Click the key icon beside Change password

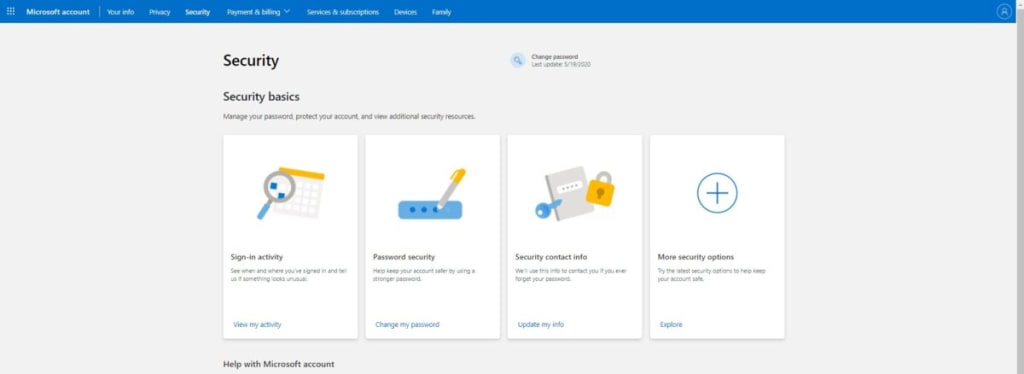[518, 61]
